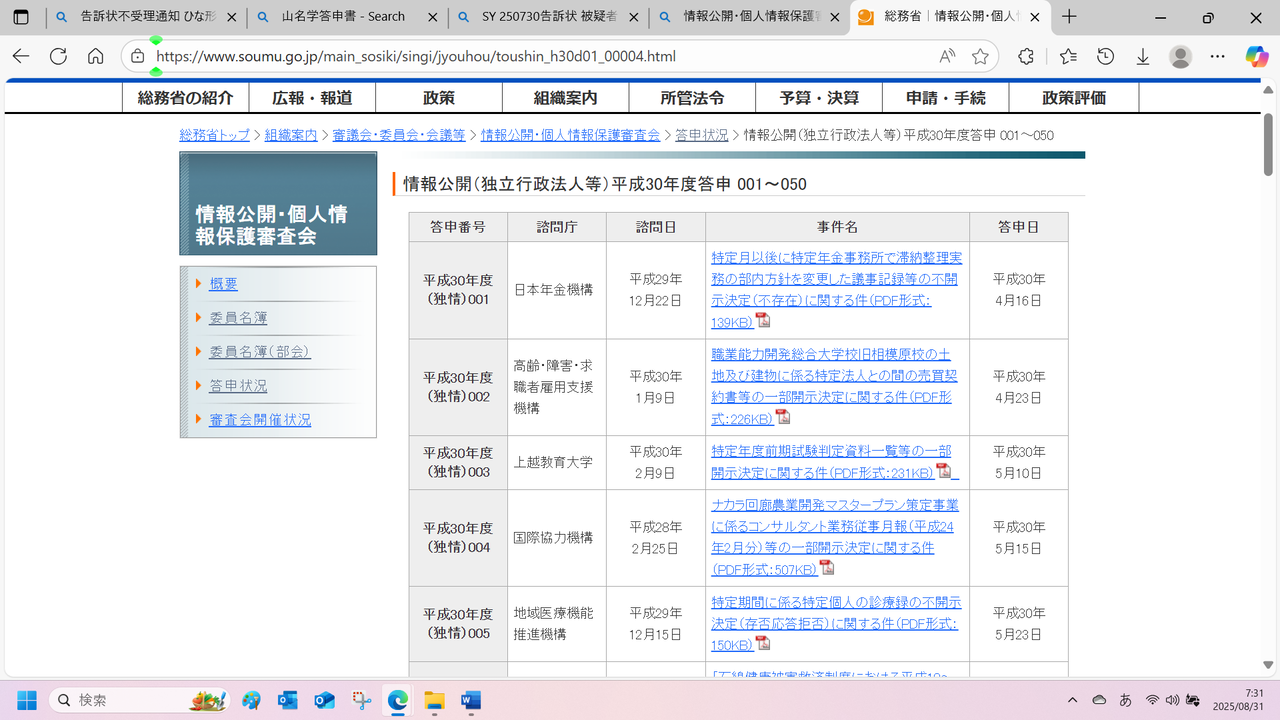The height and width of the screenshot is (720, 1280).
Task: Go back to the previous page
Action: pyautogui.click(x=21, y=57)
